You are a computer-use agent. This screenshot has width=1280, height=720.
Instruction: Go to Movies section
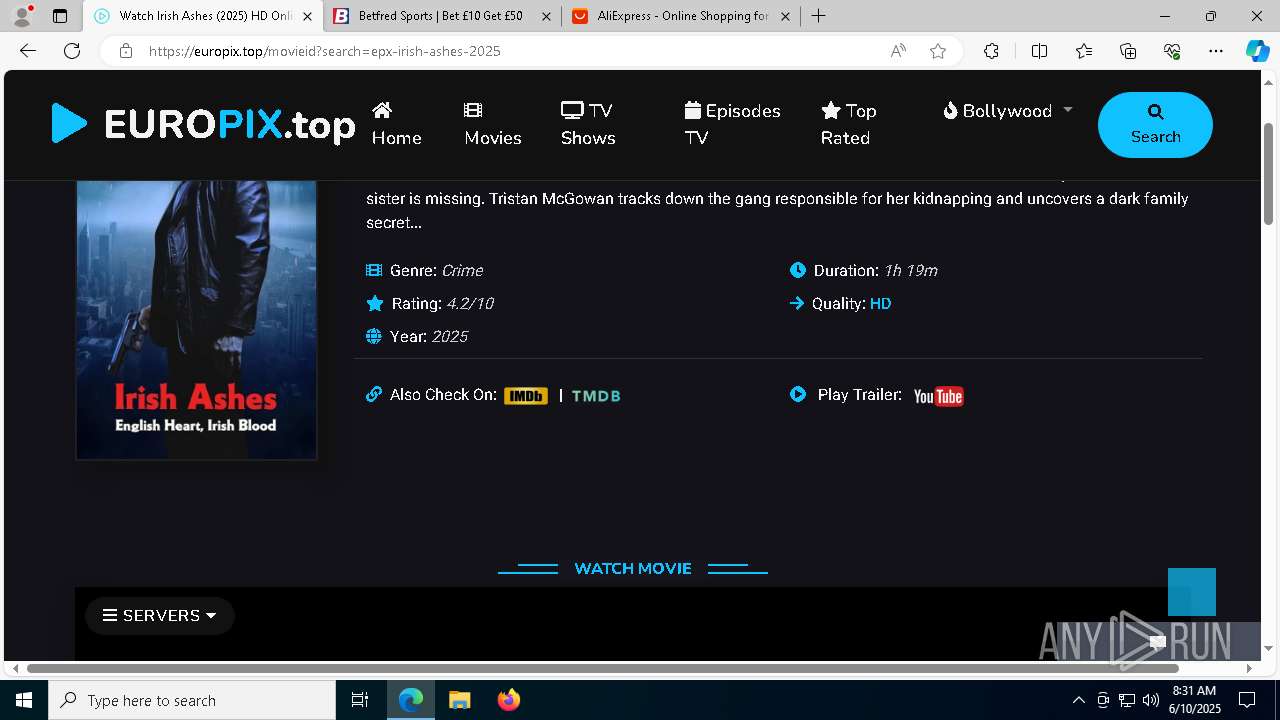[x=492, y=124]
